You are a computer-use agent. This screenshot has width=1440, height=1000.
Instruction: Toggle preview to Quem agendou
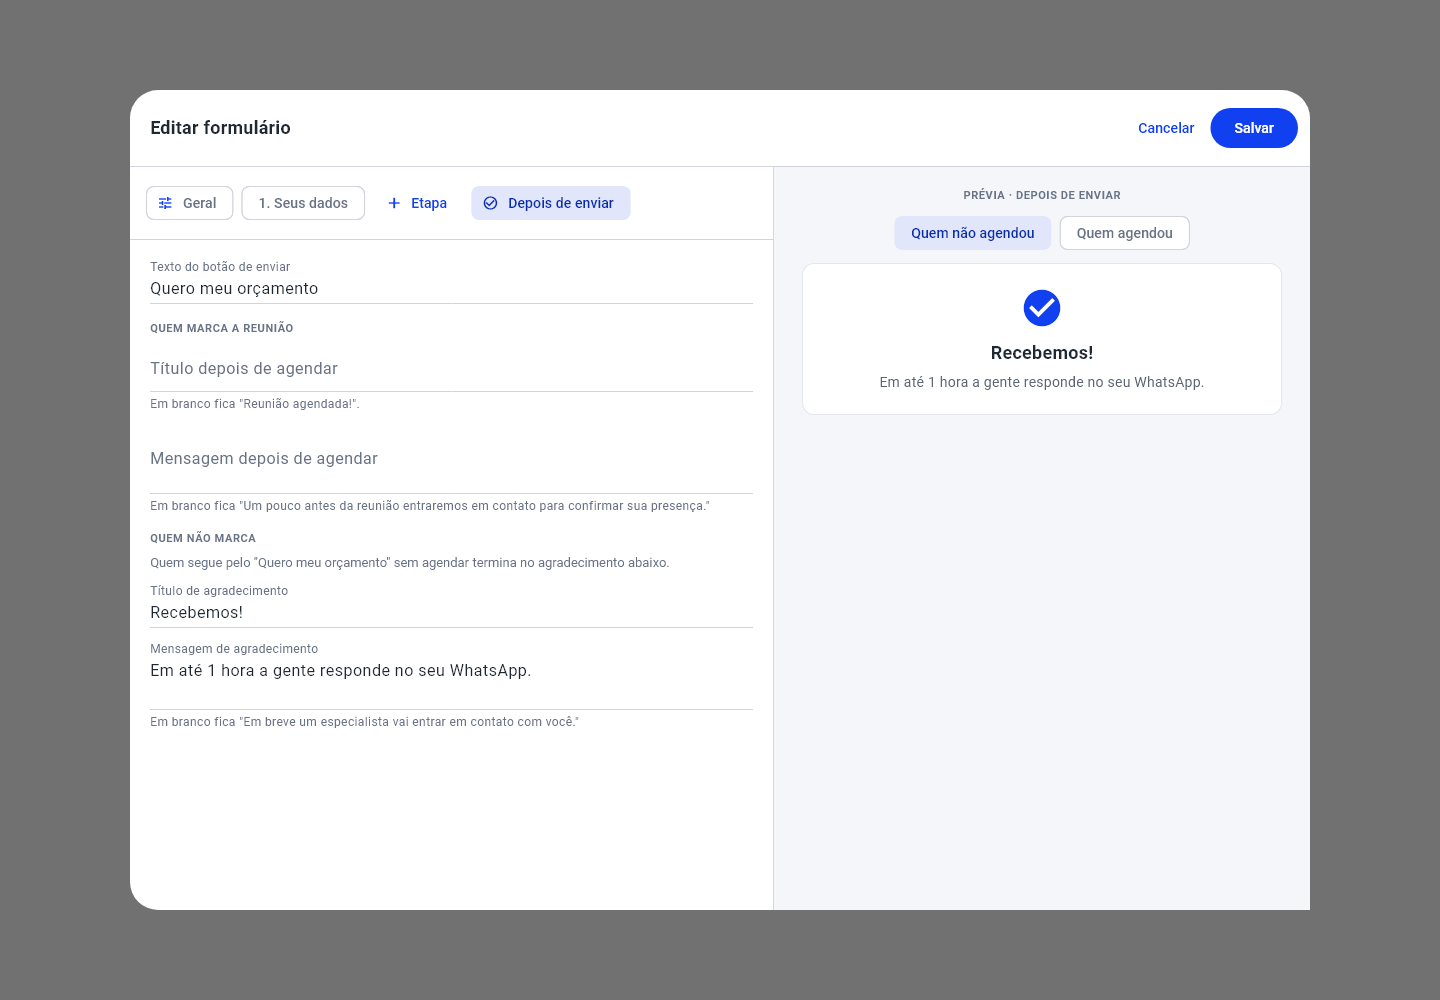[1125, 233]
